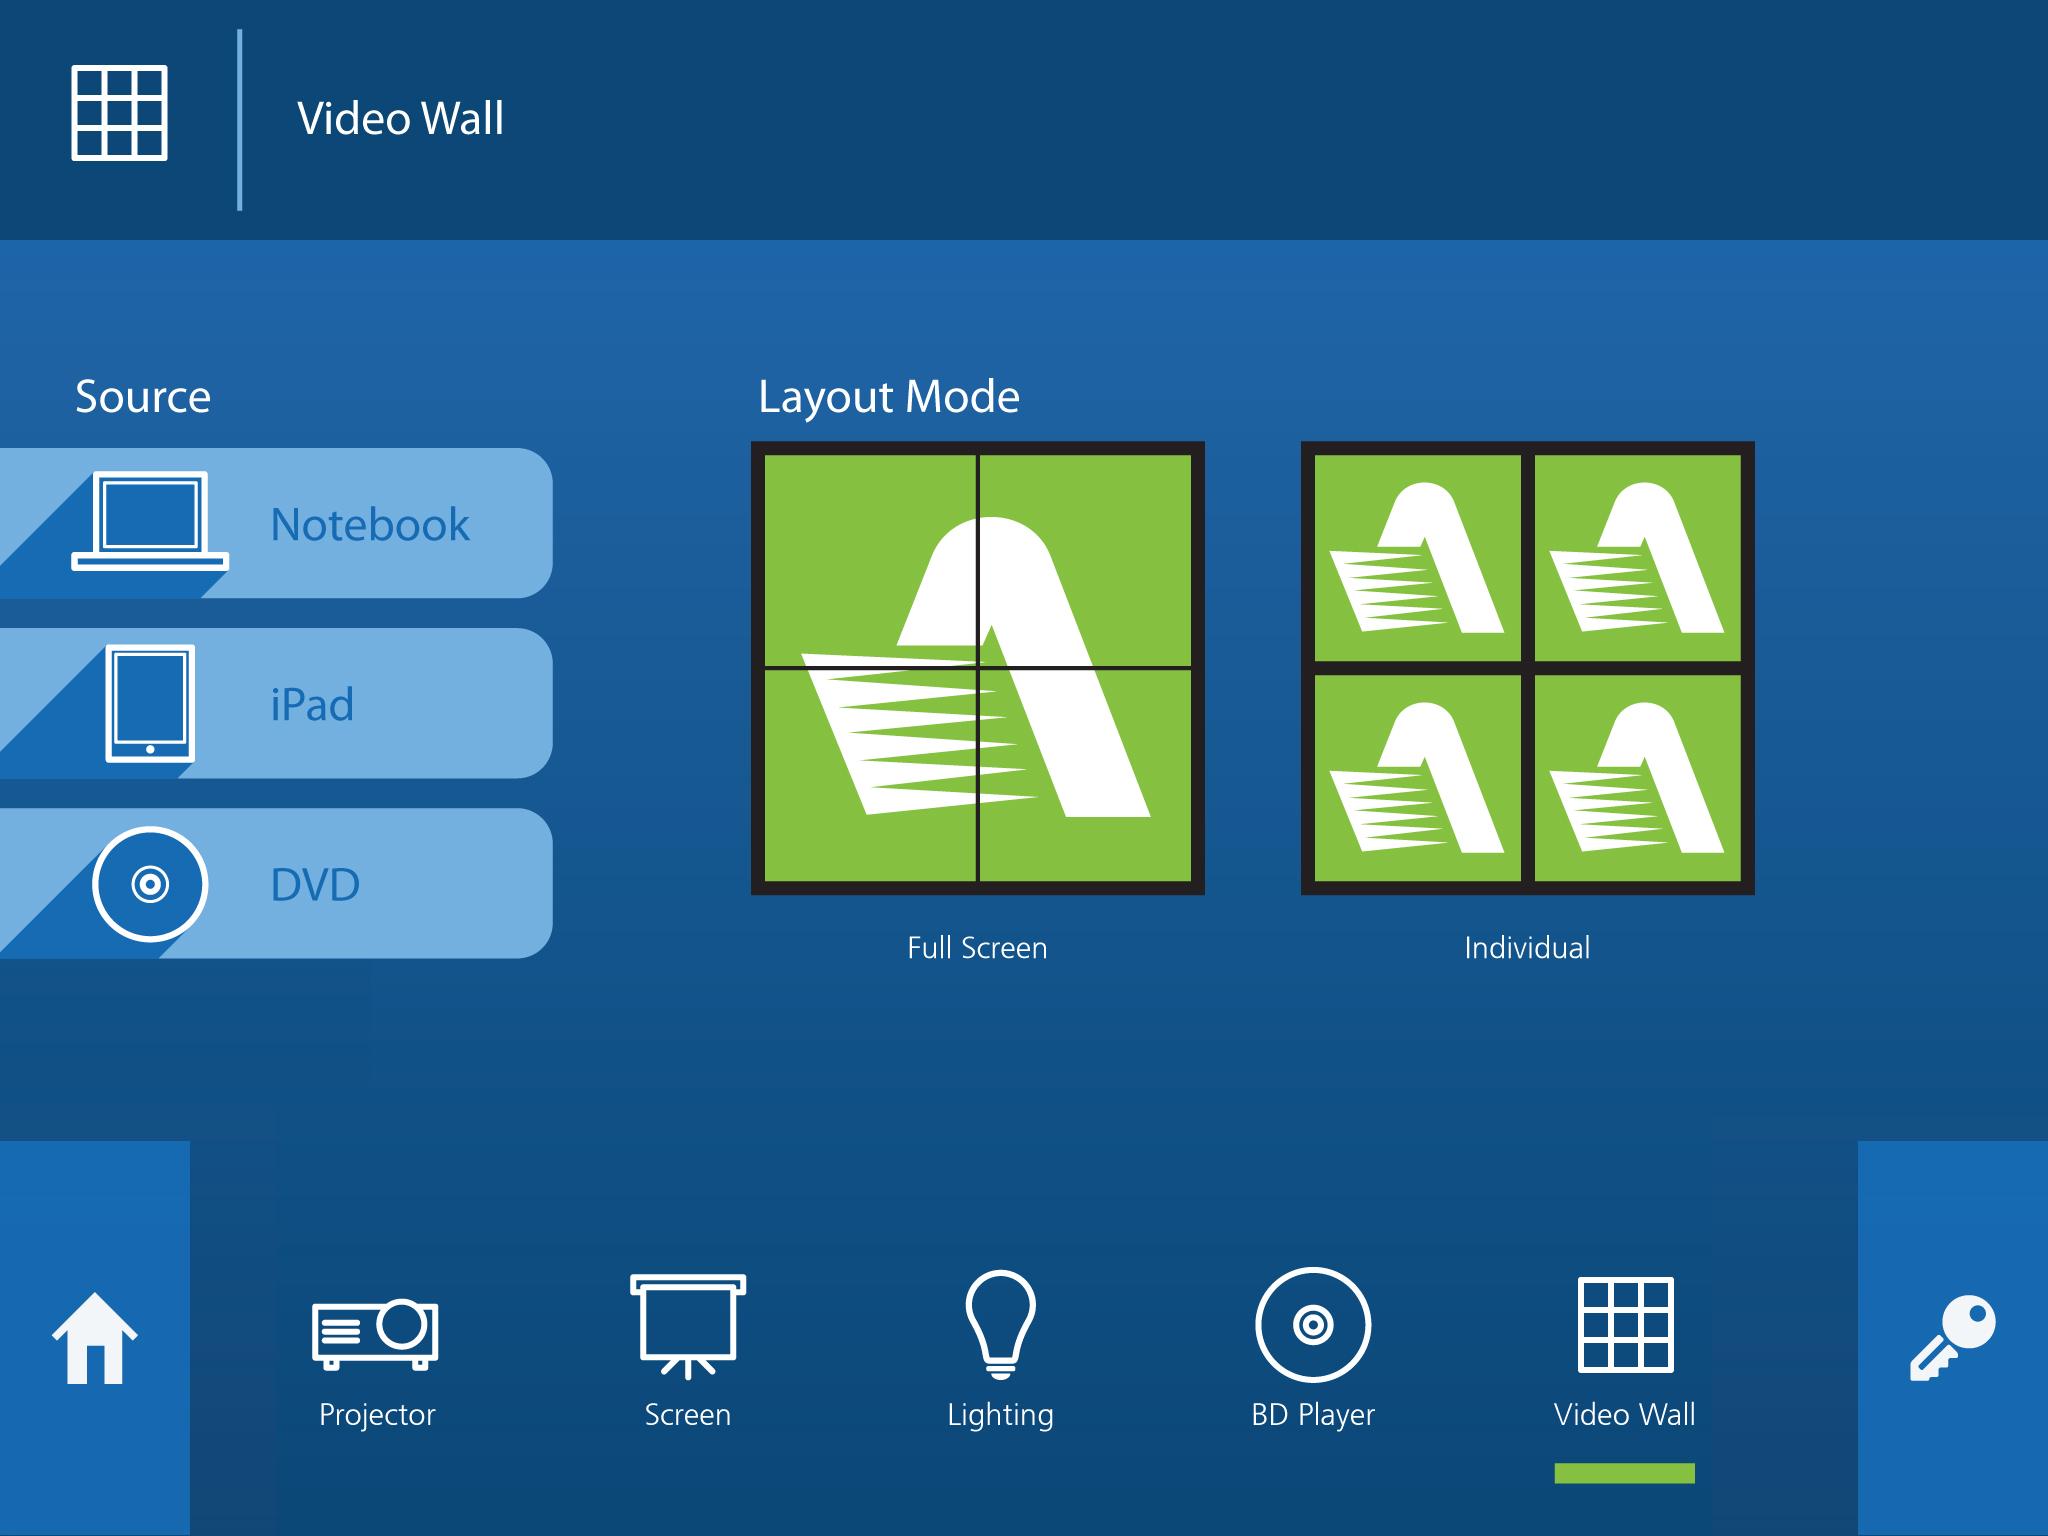Tap the tablet icon in iPad source
The image size is (2048, 1536).
150,703
